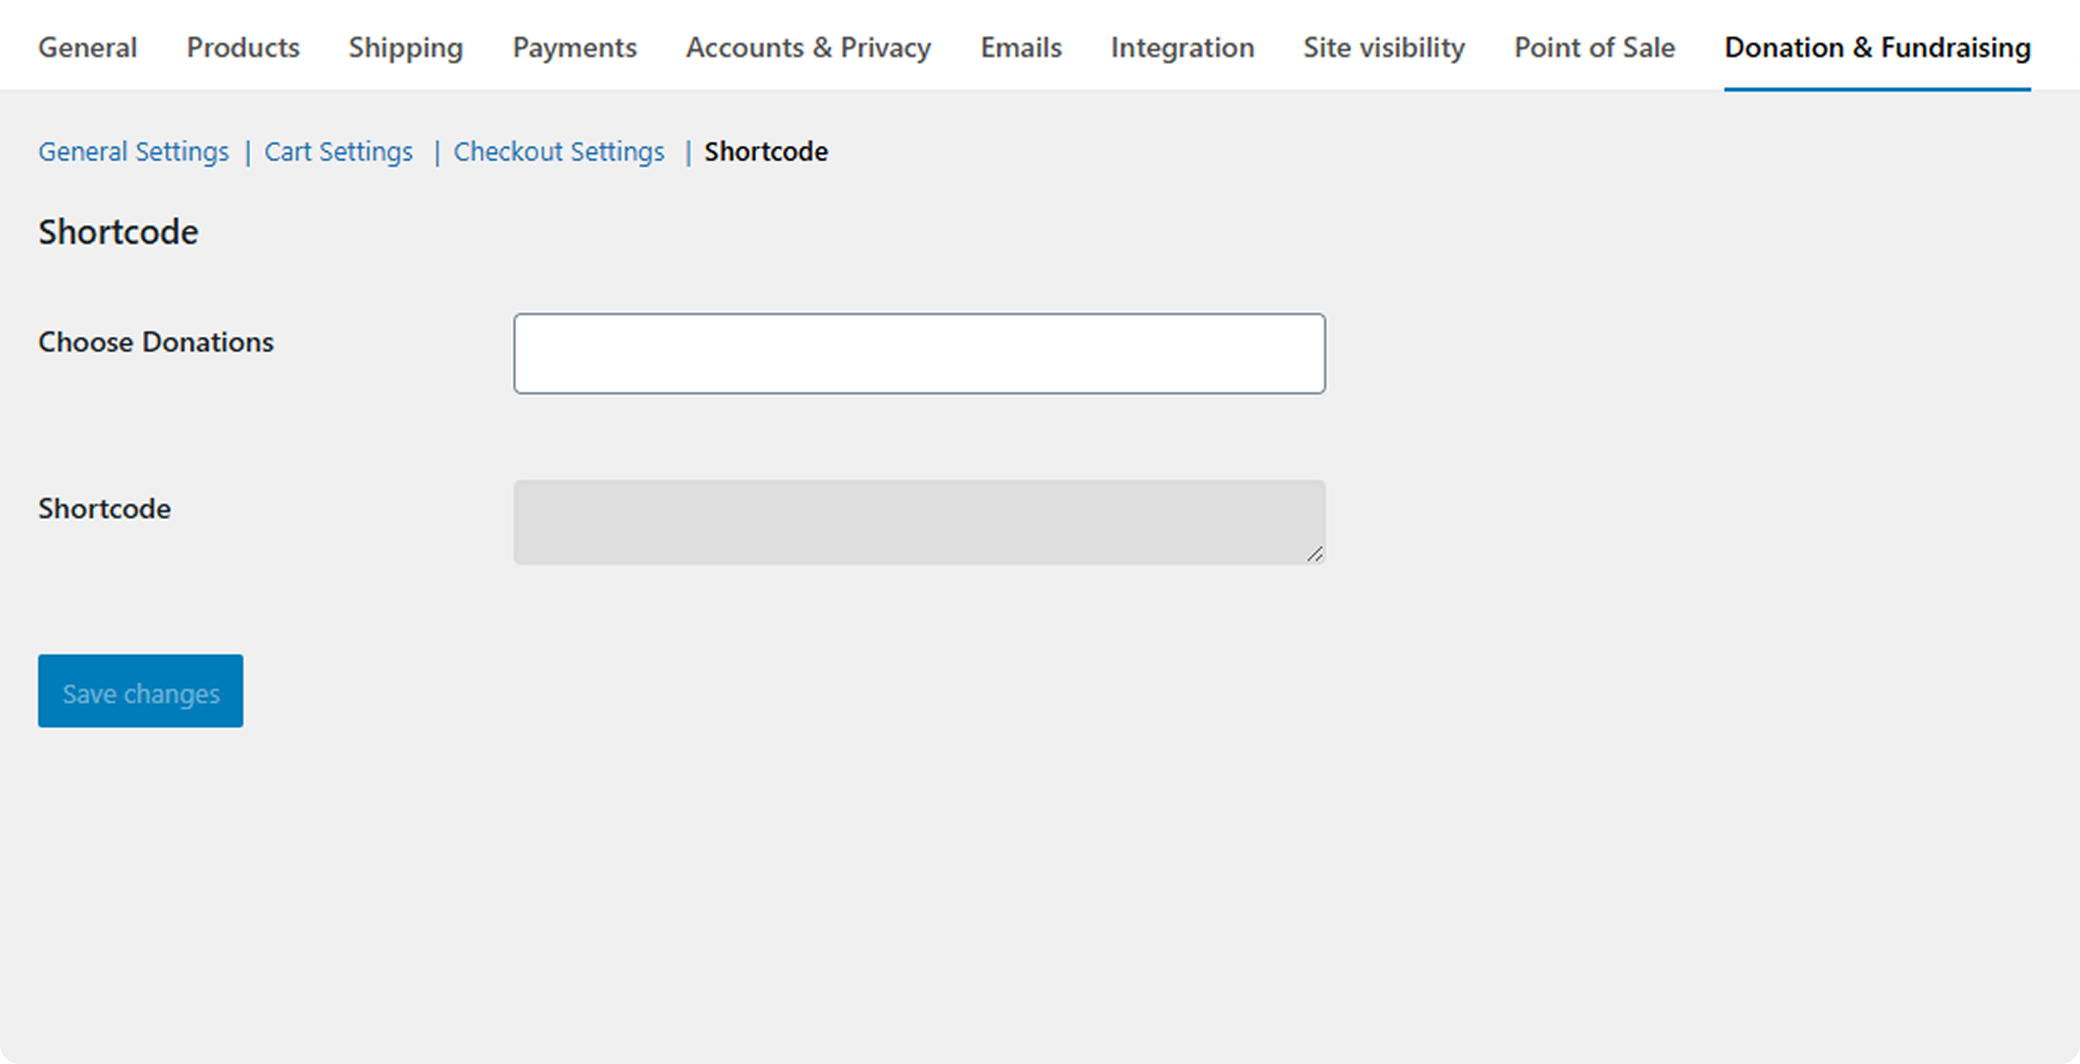Open the General Settings sub-section link

point(133,151)
